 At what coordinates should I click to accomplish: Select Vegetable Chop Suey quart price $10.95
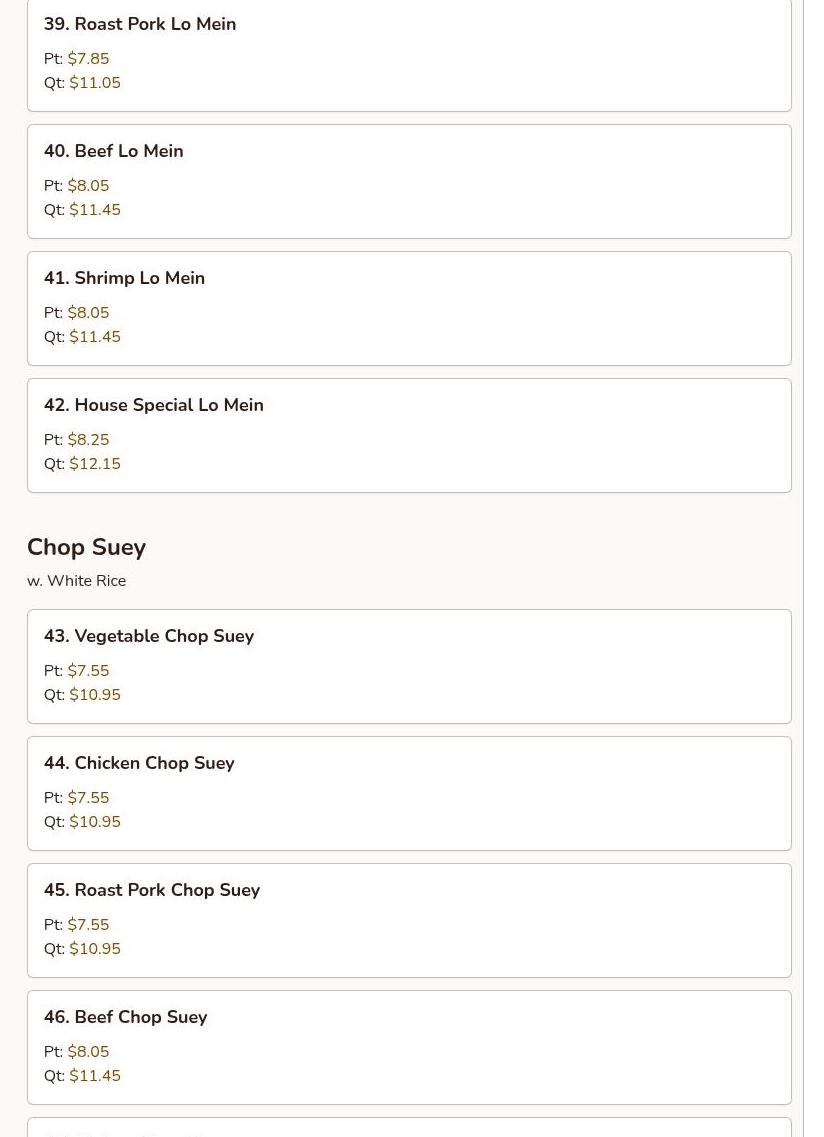95,695
